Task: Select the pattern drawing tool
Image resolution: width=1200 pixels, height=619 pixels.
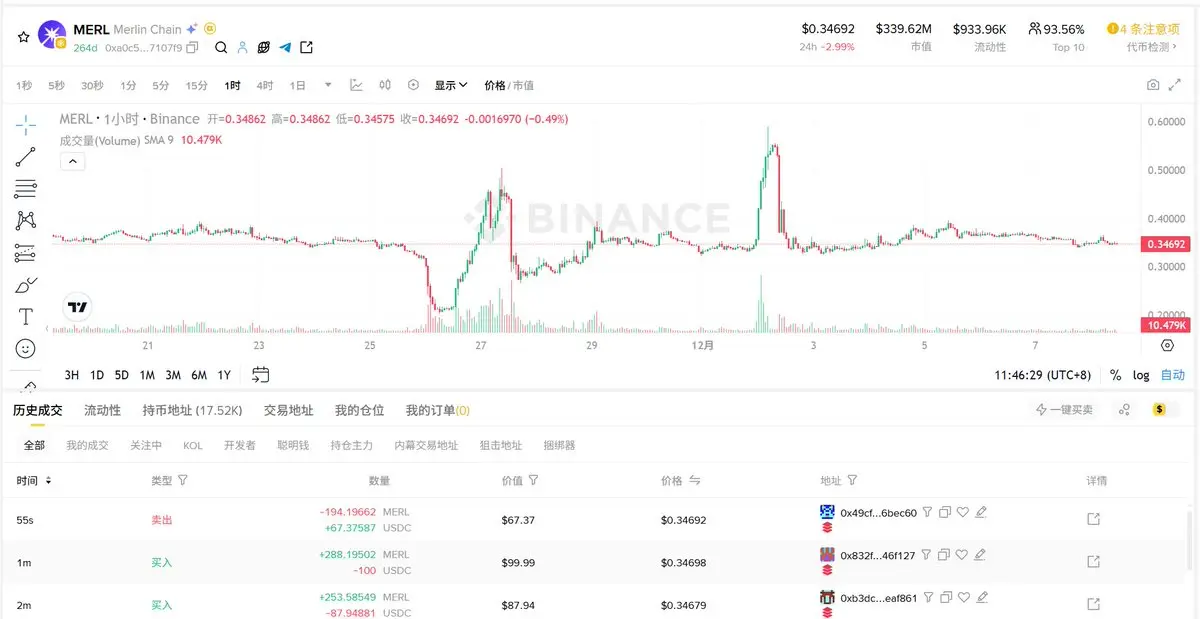Action: click(x=25, y=220)
